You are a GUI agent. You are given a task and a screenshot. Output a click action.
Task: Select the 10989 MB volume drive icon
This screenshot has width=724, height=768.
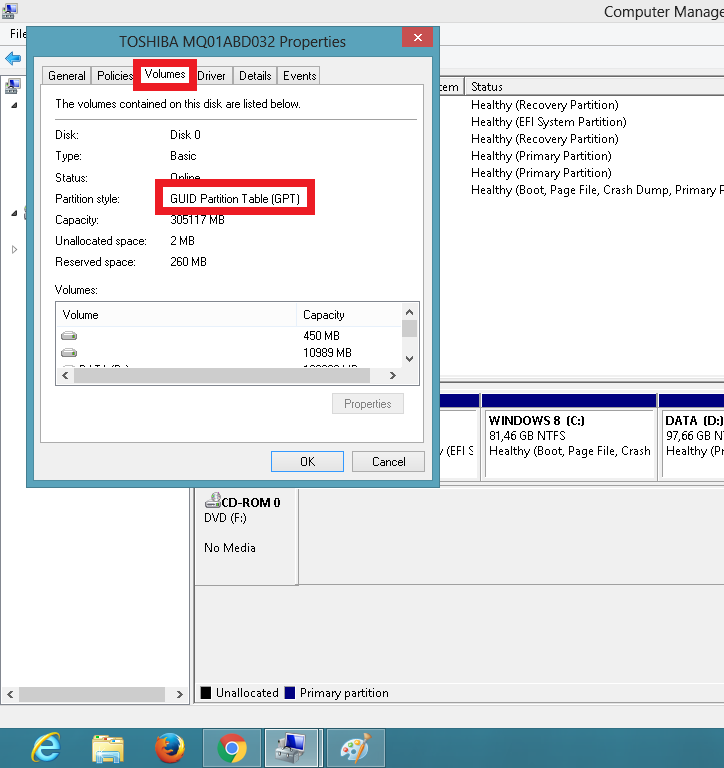69,353
